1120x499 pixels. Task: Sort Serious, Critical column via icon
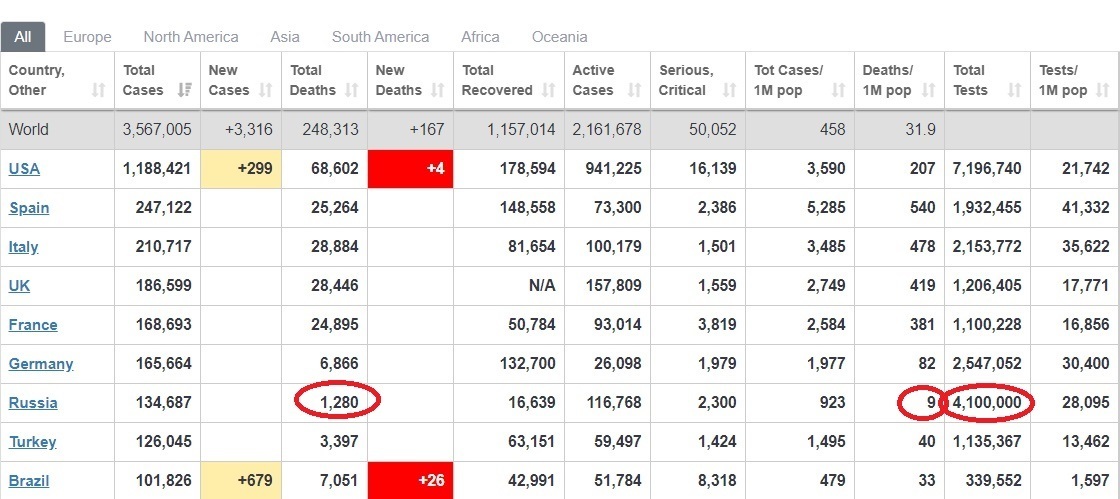pos(729,90)
